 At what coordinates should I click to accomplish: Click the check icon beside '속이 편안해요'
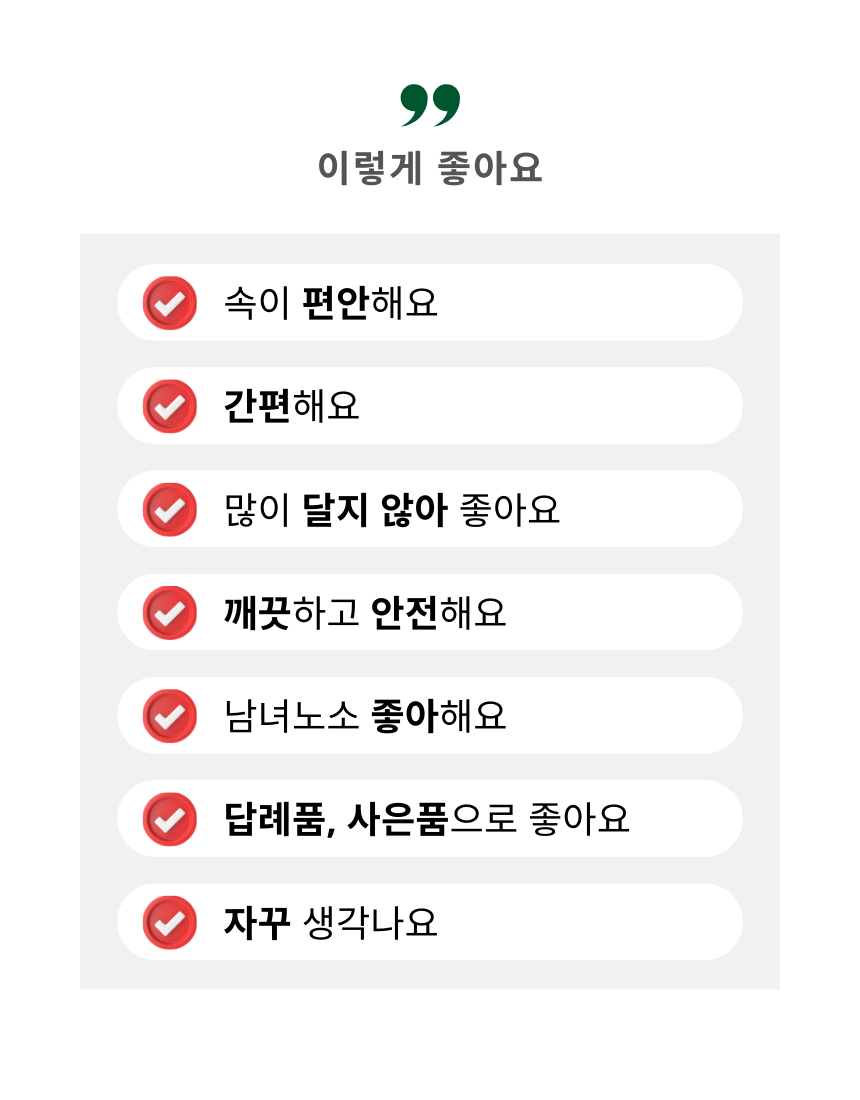pos(170,302)
